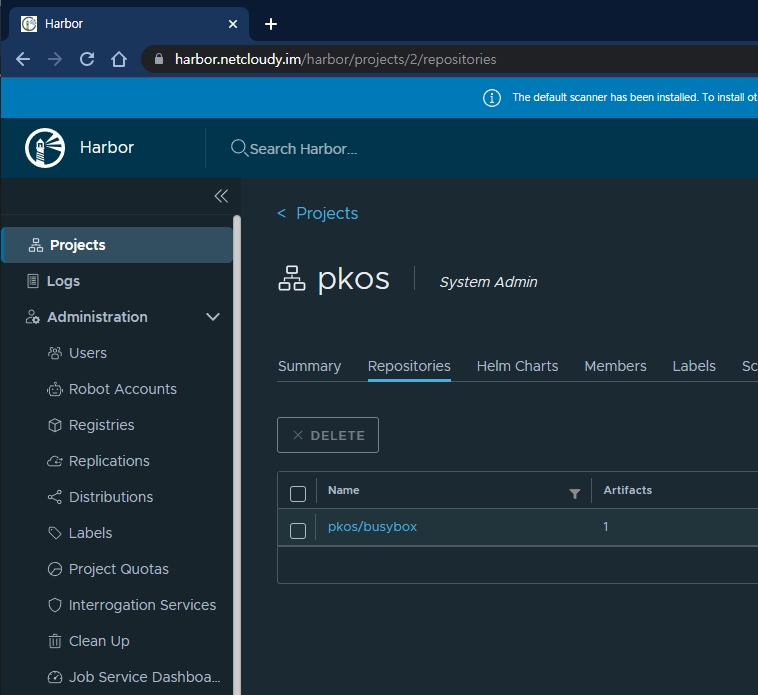This screenshot has width=758, height=695.
Task: Click the Artifacts column header
Action: (x=627, y=490)
